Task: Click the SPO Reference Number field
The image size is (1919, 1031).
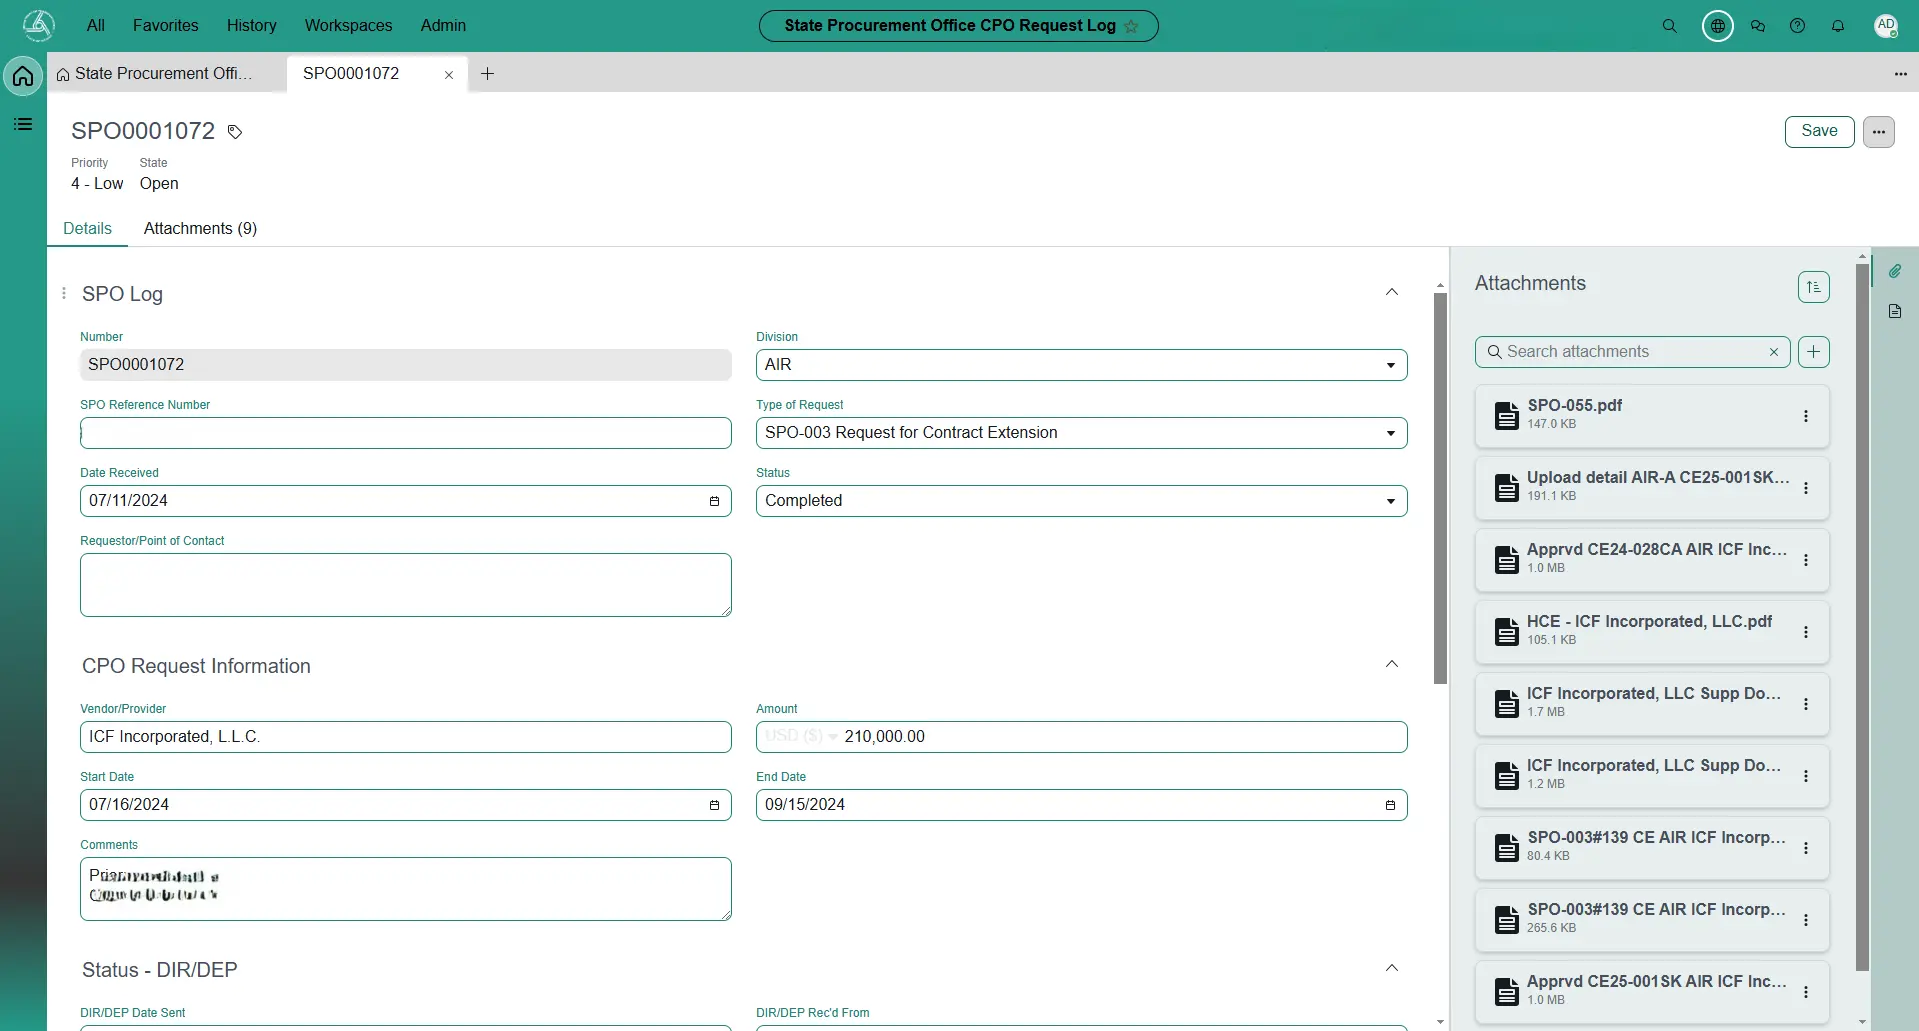Action: 406,433
